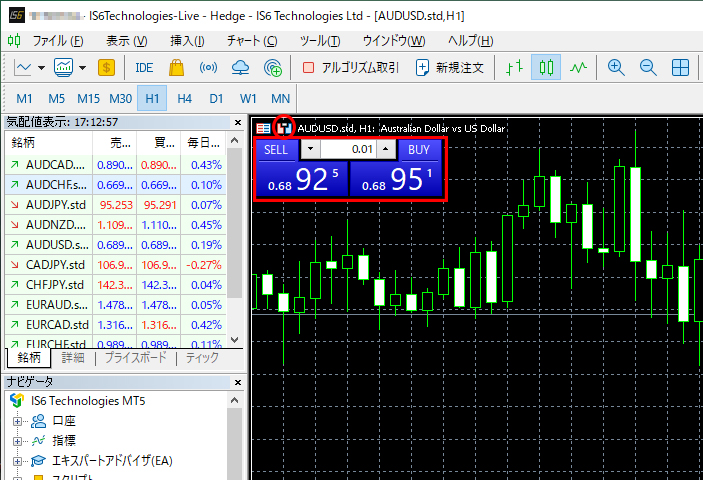Click the SELL button on chart
703x480 pixels.
click(x=276, y=149)
